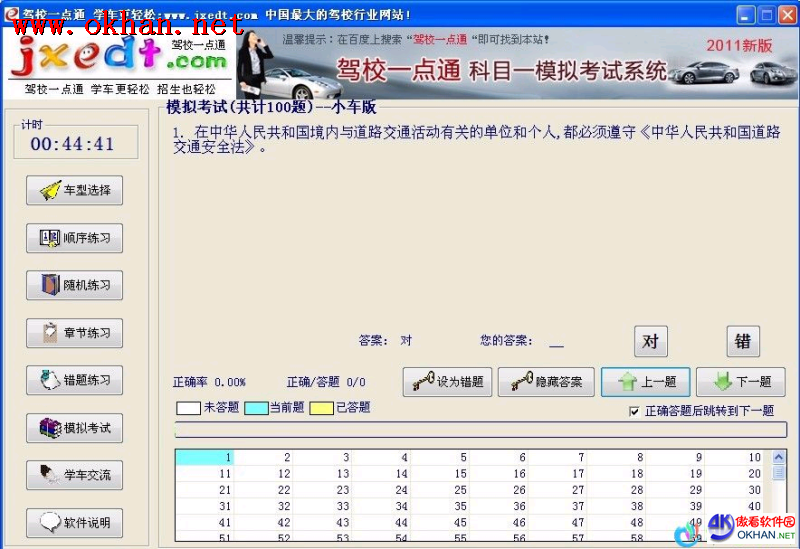Start 模拟考试 mock exam
Image resolution: width=800 pixels, height=549 pixels.
click(74, 428)
